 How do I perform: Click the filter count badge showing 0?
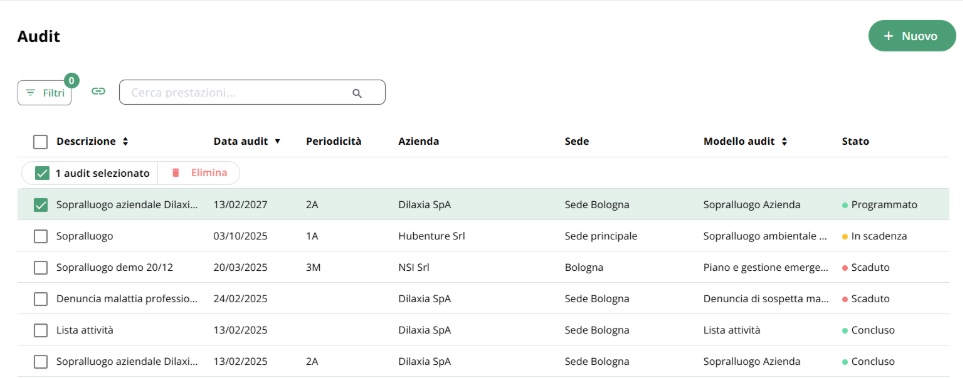72,81
